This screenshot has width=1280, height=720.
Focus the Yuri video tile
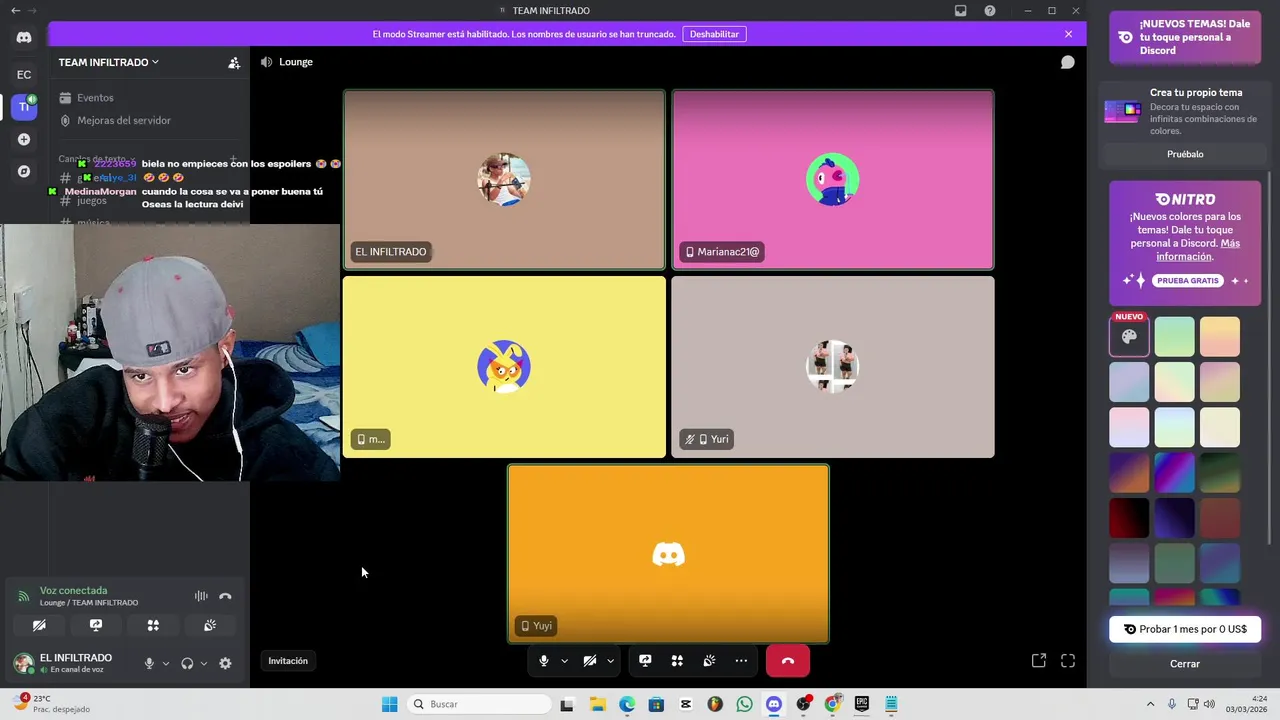click(833, 367)
